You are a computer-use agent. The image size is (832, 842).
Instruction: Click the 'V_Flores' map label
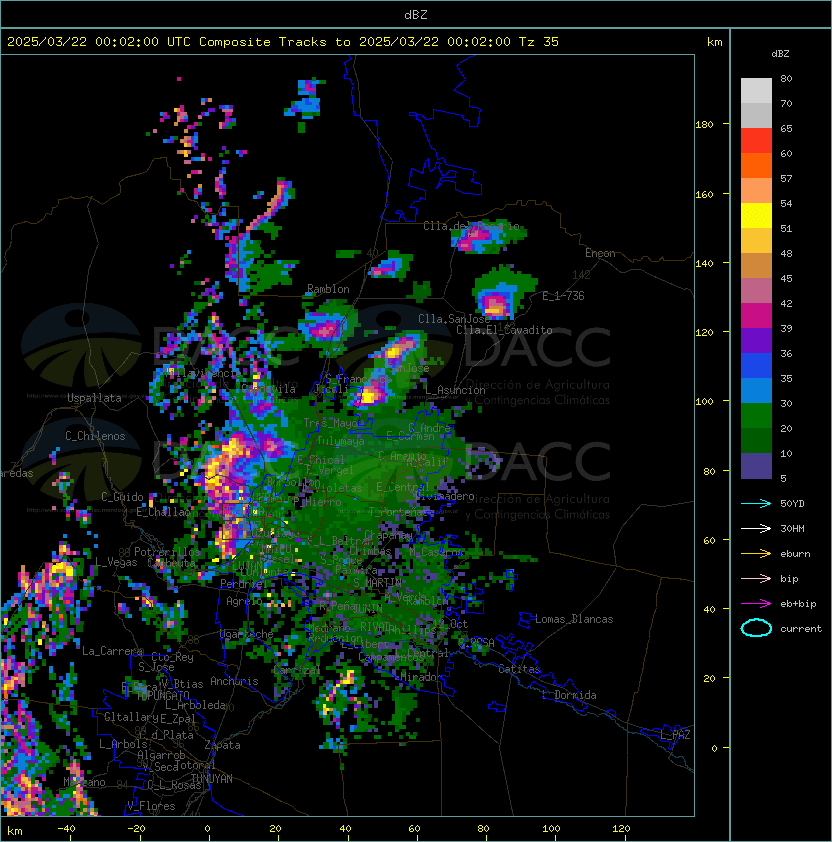151,806
